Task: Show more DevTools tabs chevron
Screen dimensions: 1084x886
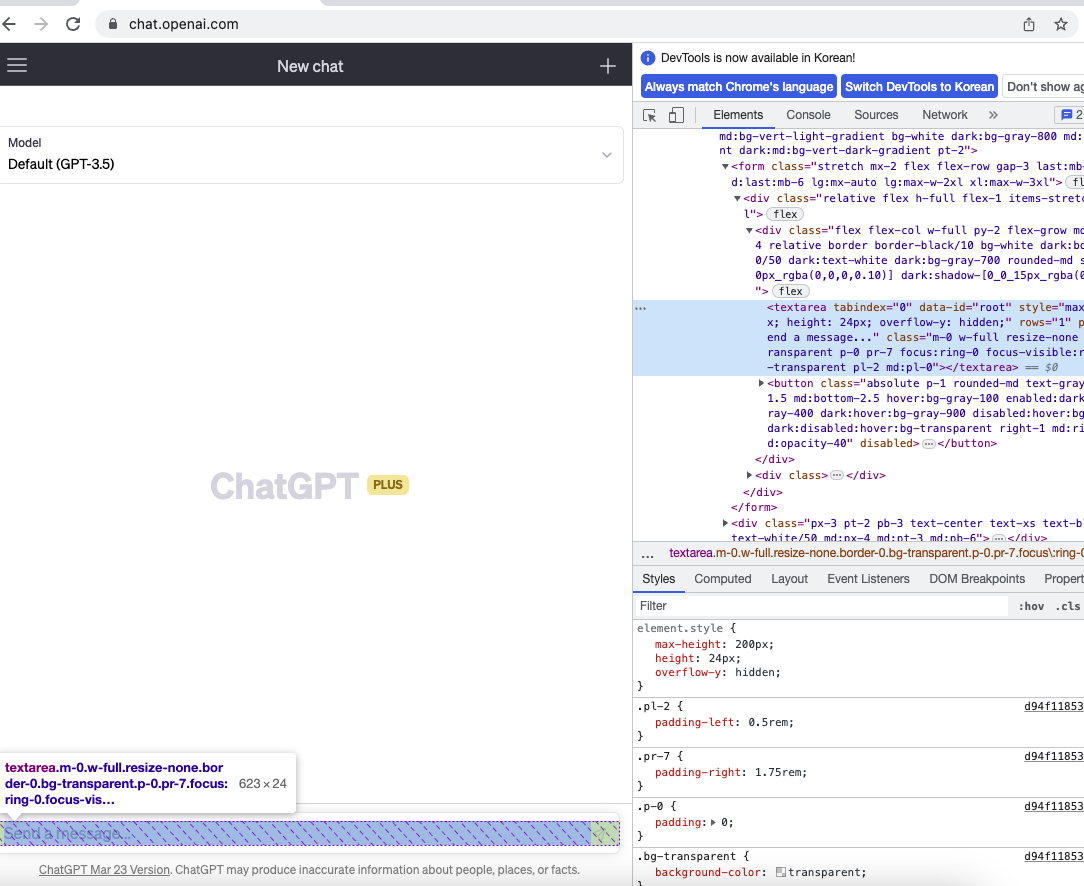Action: 993,115
